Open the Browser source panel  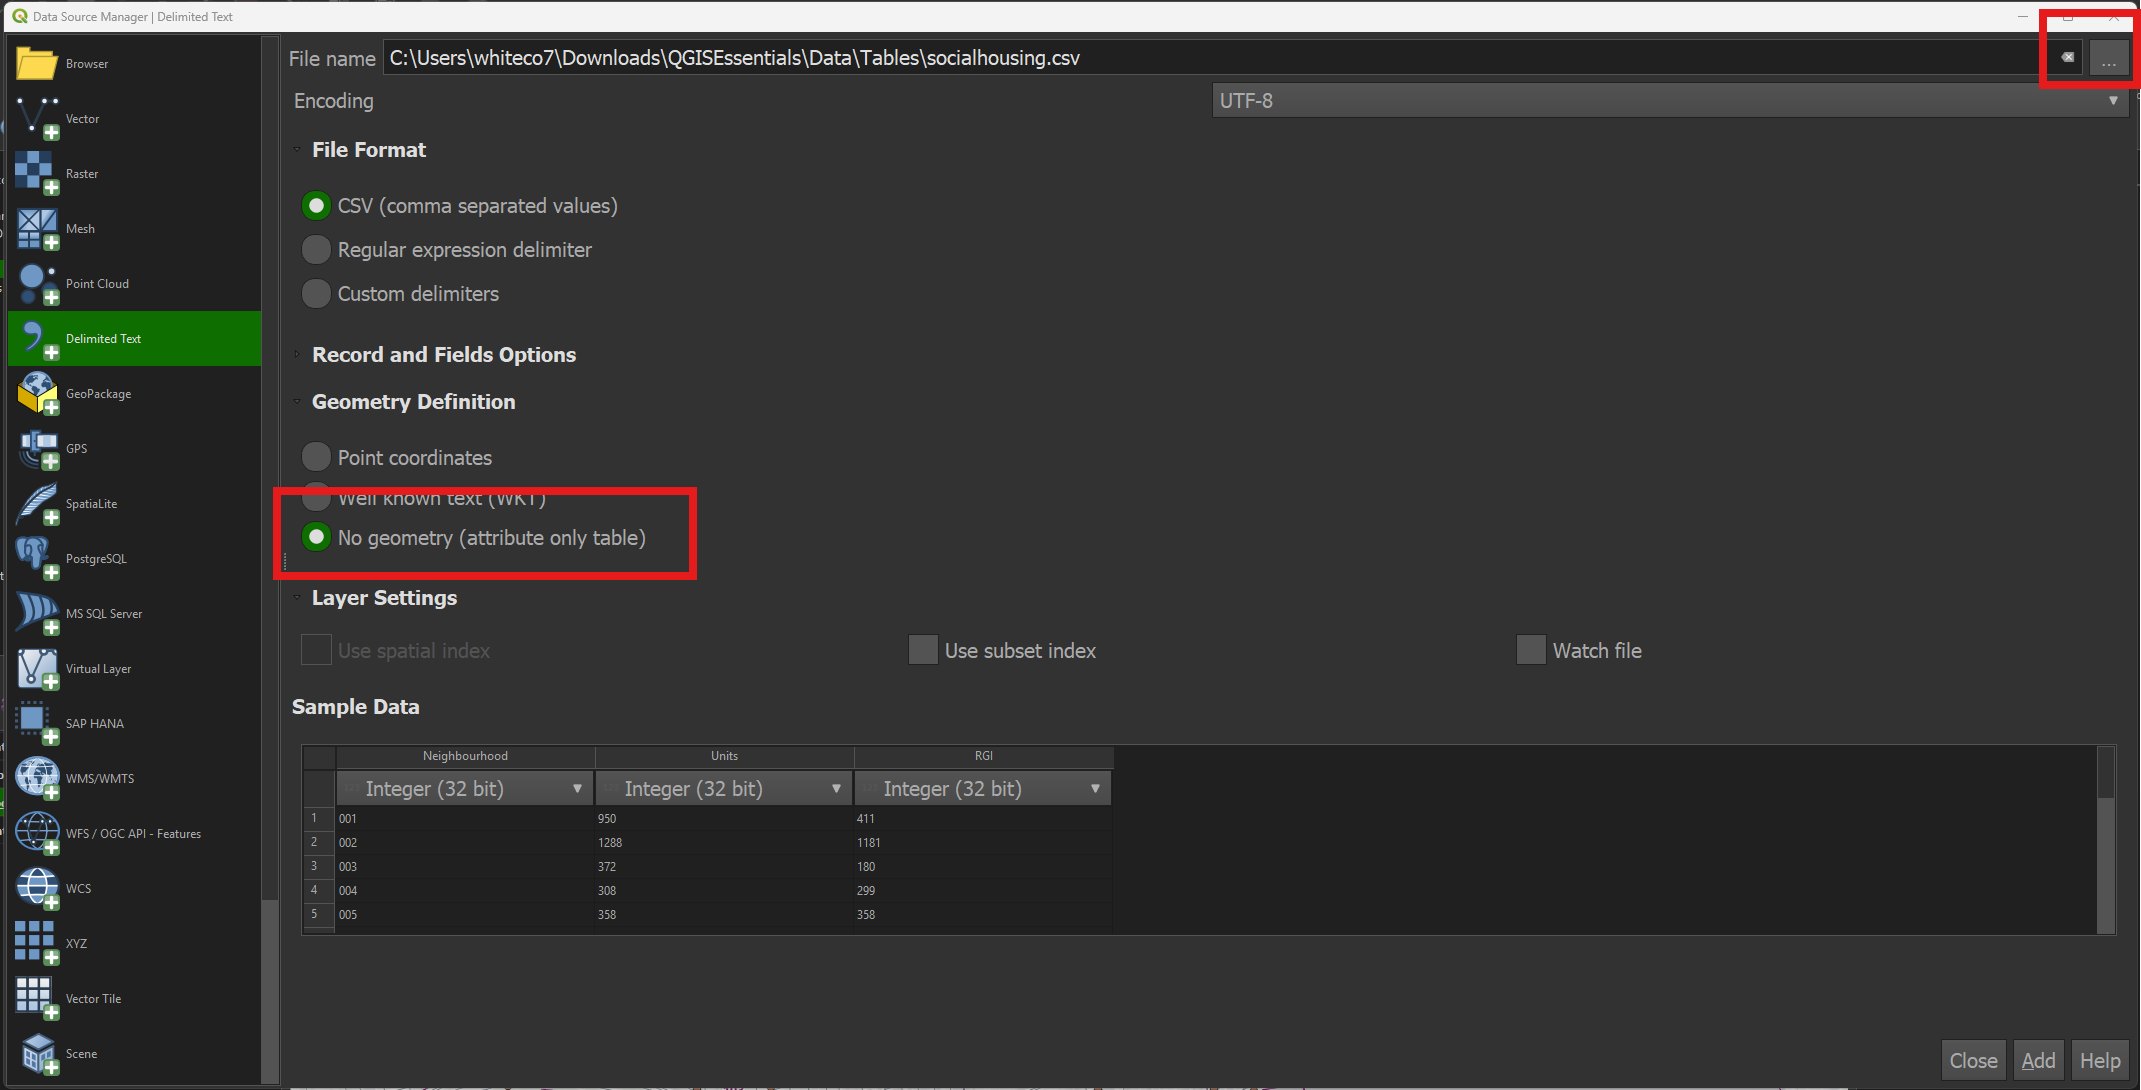click(37, 63)
